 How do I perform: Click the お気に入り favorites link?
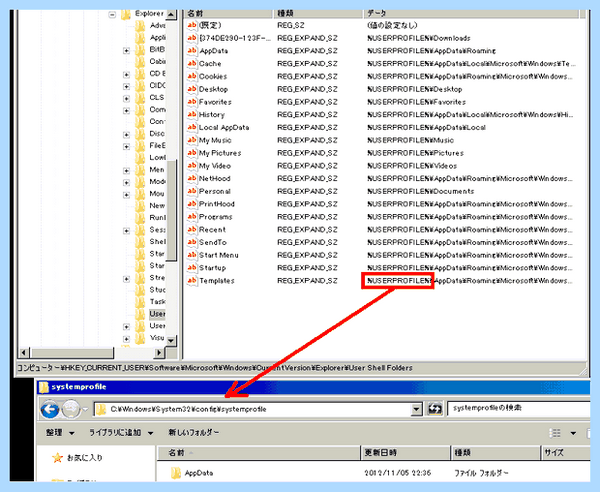point(85,458)
